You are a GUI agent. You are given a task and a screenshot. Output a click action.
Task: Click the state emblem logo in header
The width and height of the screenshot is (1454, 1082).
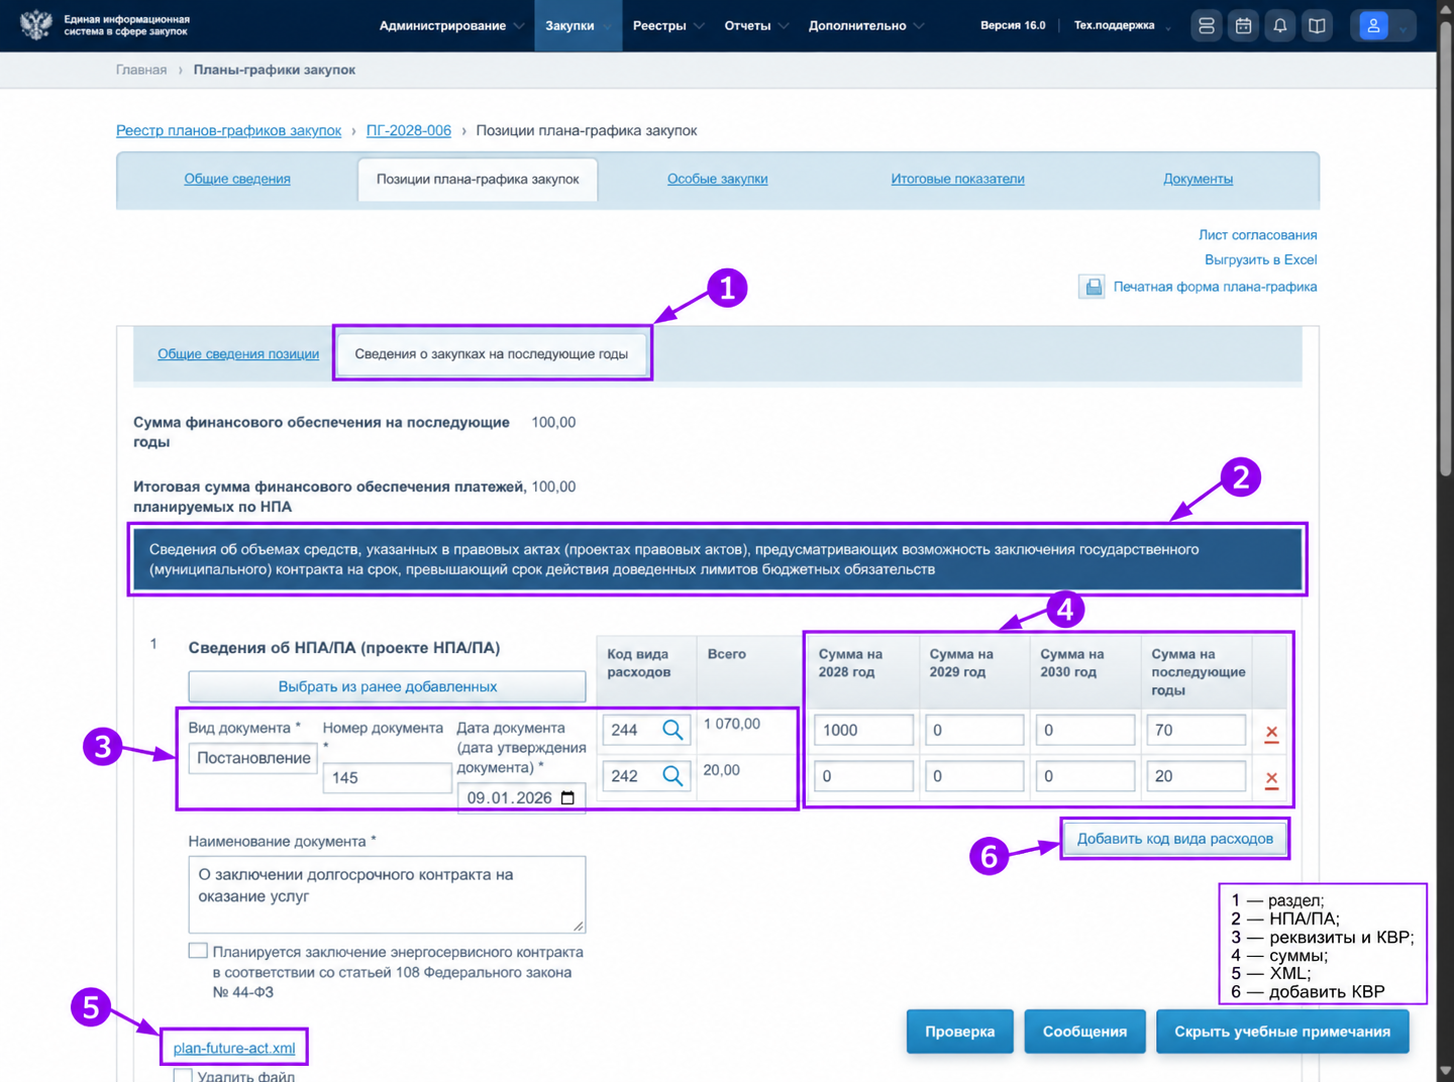(36, 25)
